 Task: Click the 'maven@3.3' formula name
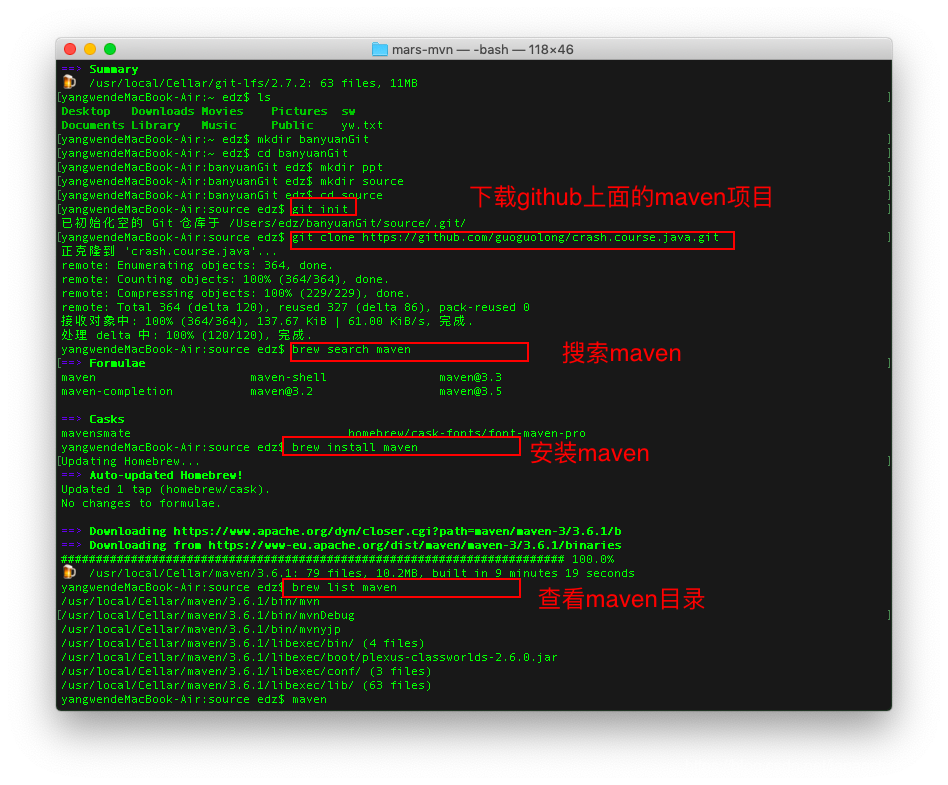[470, 377]
